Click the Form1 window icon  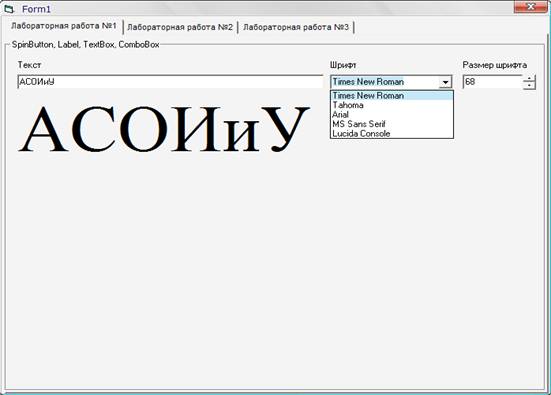pyautogui.click(x=9, y=9)
